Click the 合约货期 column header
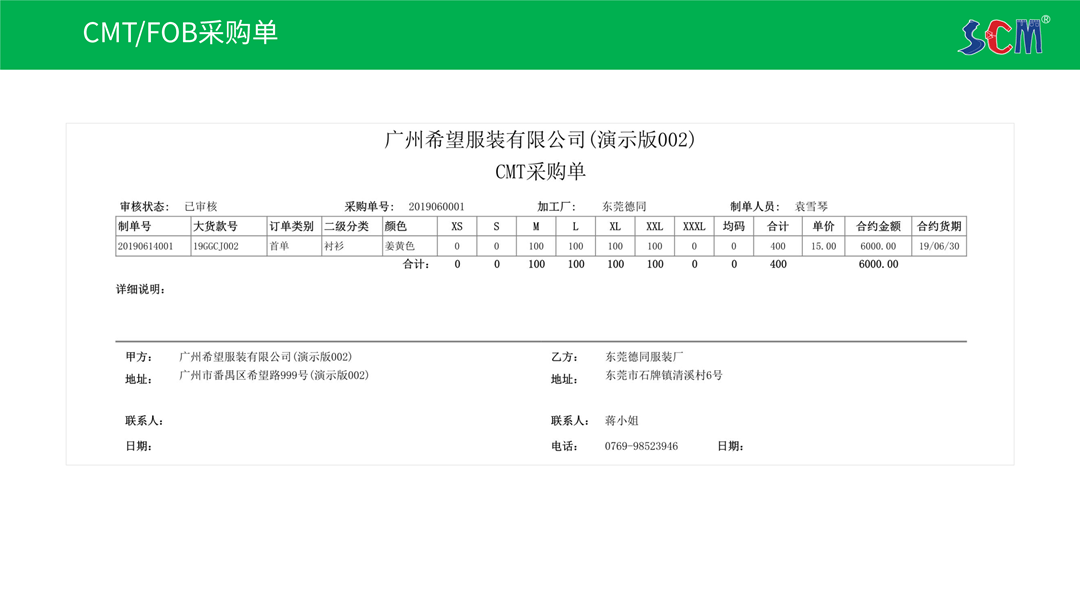This screenshot has height=608, width=1080. [x=939, y=227]
